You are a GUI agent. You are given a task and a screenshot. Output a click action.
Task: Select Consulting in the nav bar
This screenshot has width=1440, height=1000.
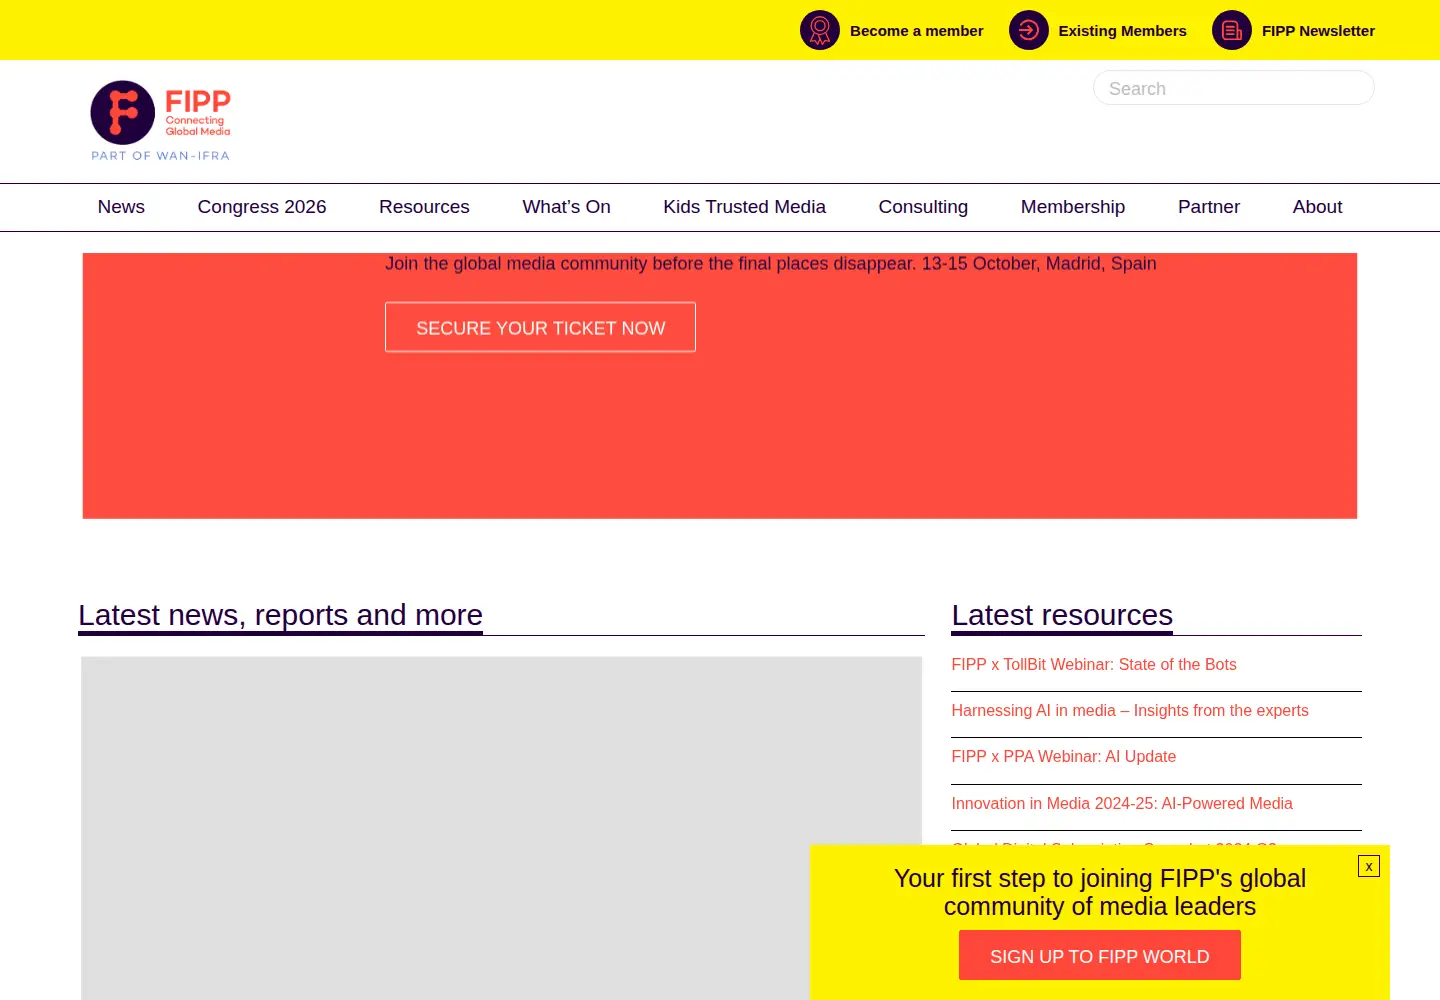(x=923, y=207)
